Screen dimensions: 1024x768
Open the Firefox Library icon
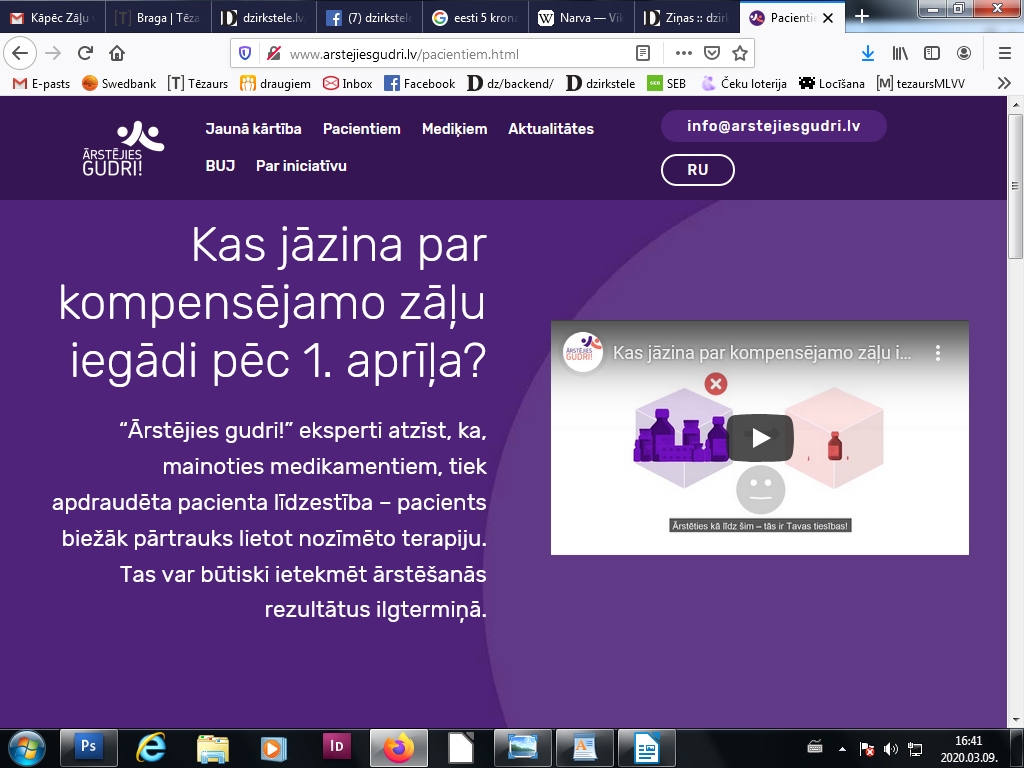900,53
